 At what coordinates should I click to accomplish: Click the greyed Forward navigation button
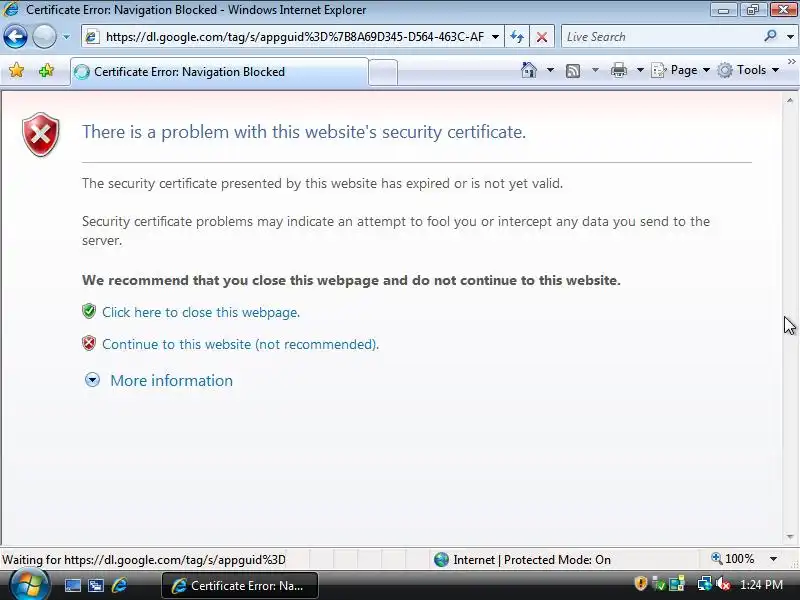pyautogui.click(x=44, y=37)
